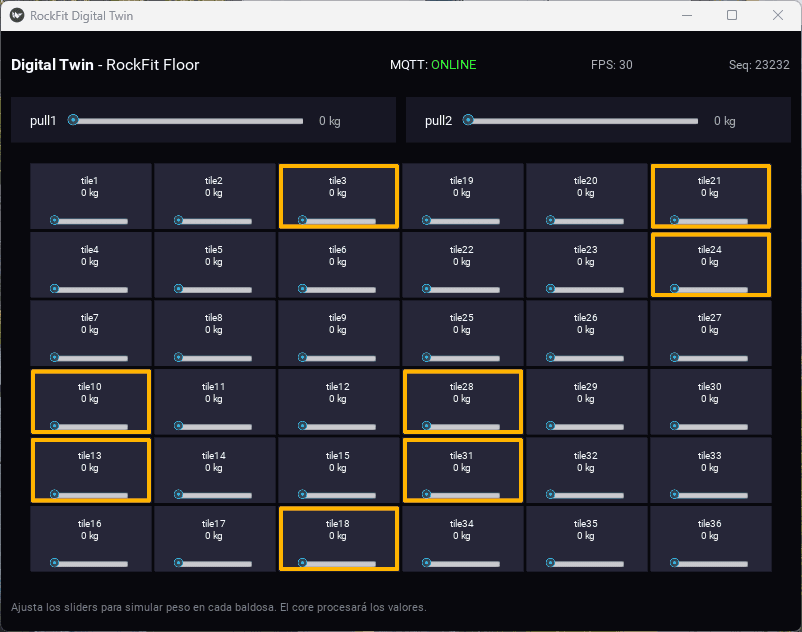Click the tile19 weight slider
The height and width of the screenshot is (632, 802).
(x=461, y=220)
